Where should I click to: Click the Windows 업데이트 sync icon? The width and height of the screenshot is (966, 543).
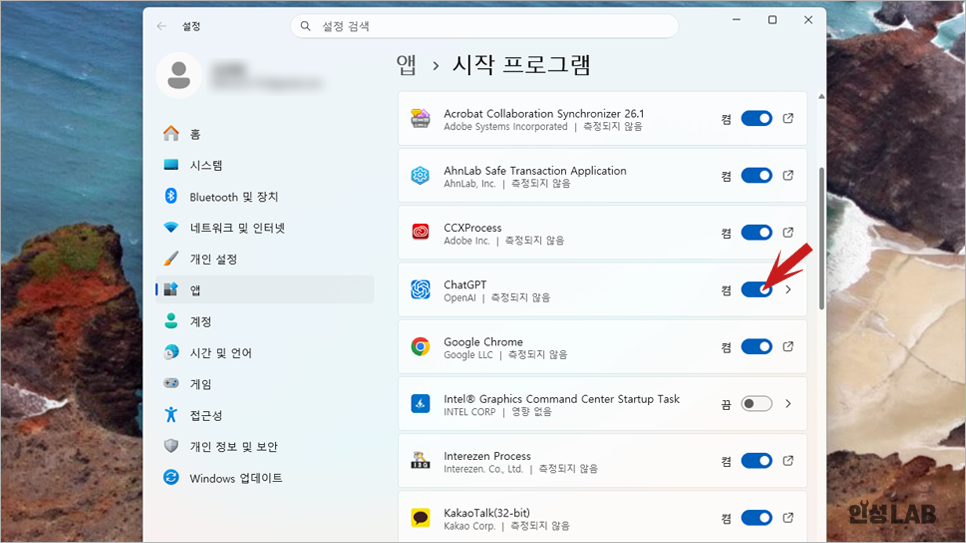coord(171,477)
